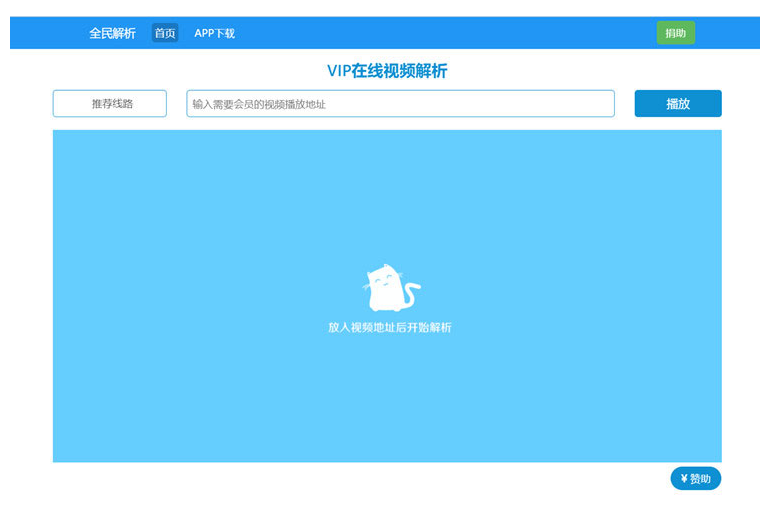Click the 赞助 text on the sponsor button

tap(701, 479)
